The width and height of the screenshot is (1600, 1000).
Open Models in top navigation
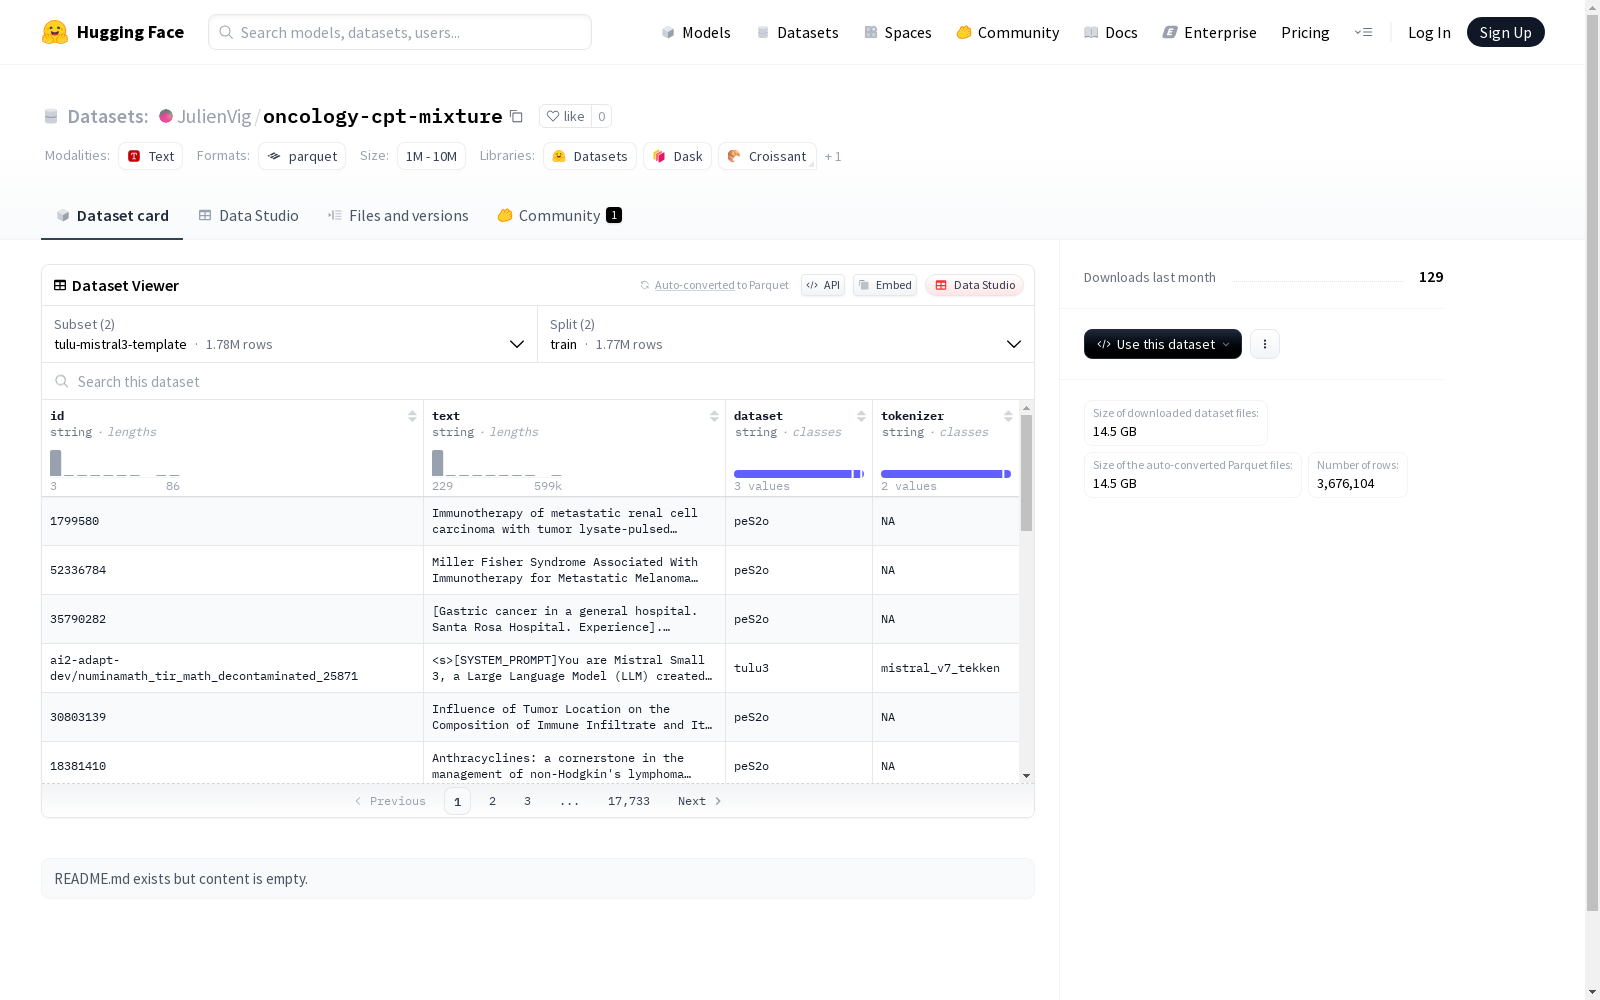(696, 32)
